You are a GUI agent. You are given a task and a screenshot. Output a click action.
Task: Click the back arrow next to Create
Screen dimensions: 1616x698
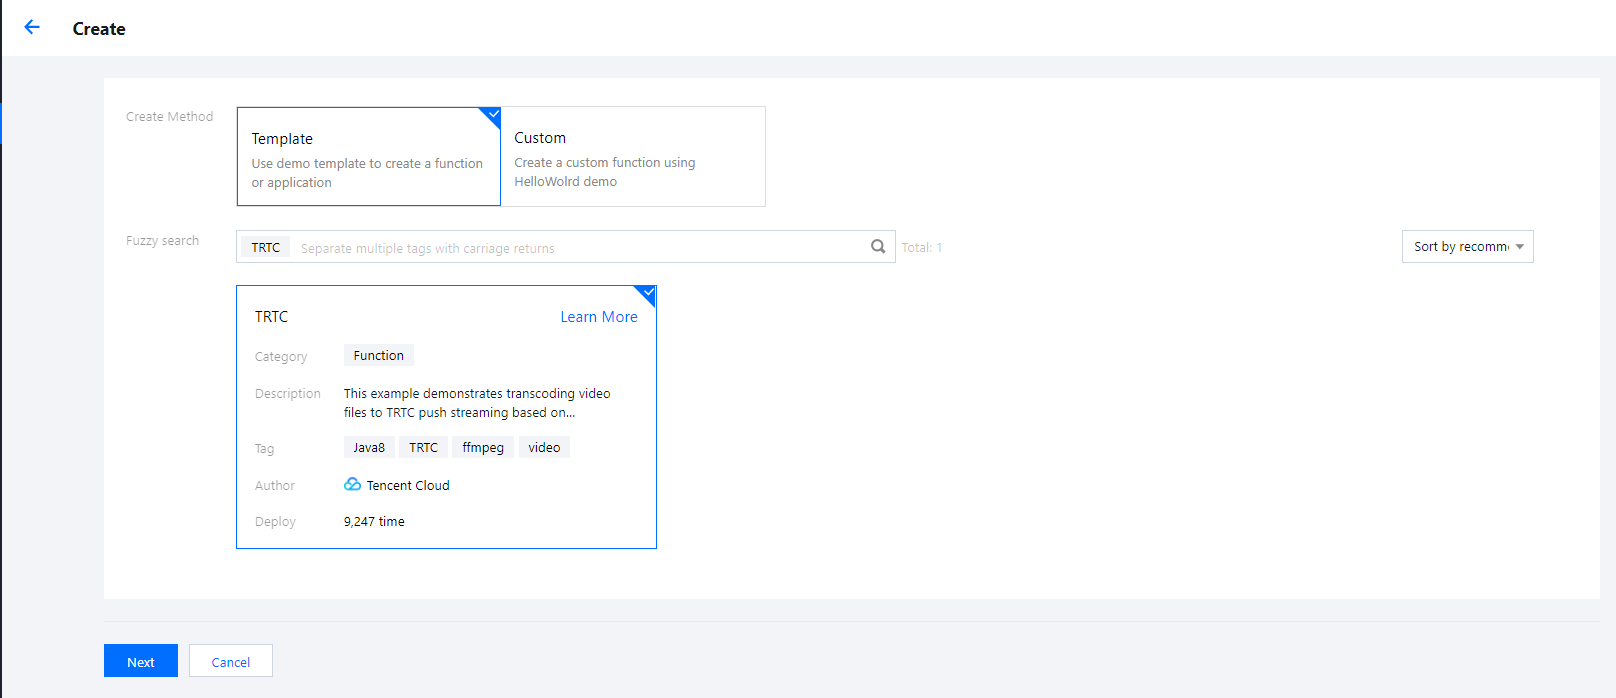coord(32,27)
